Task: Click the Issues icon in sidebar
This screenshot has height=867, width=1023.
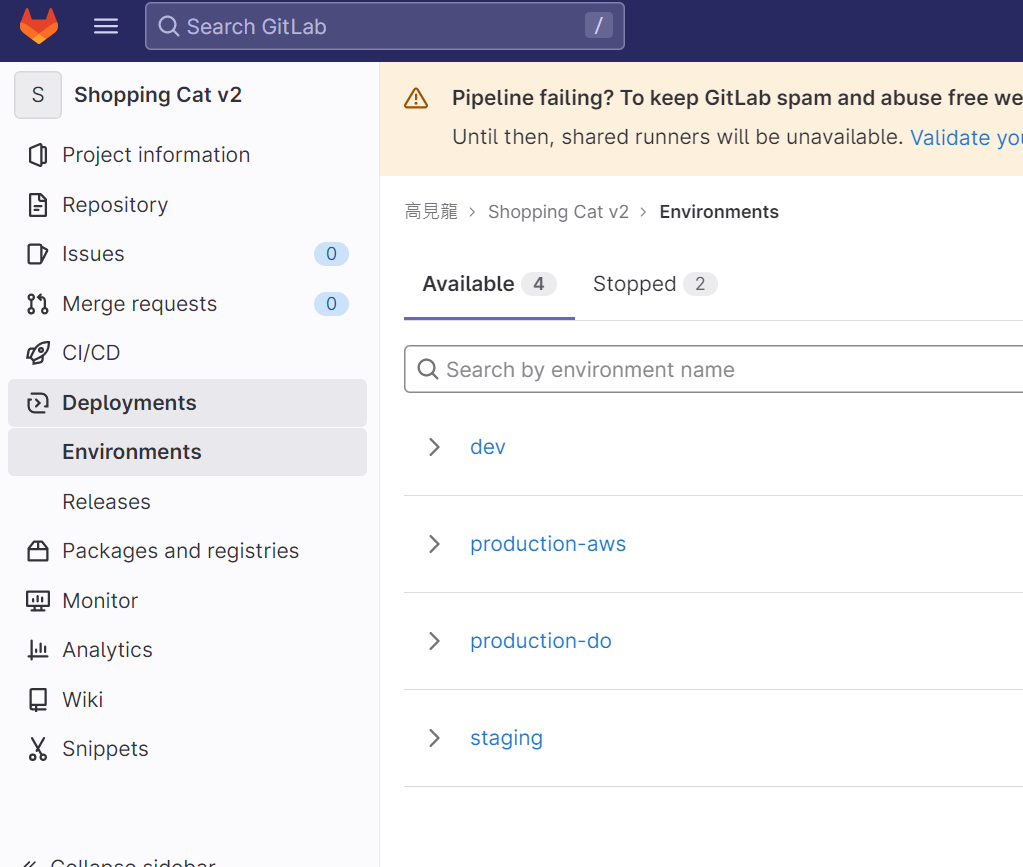Action: (38, 254)
